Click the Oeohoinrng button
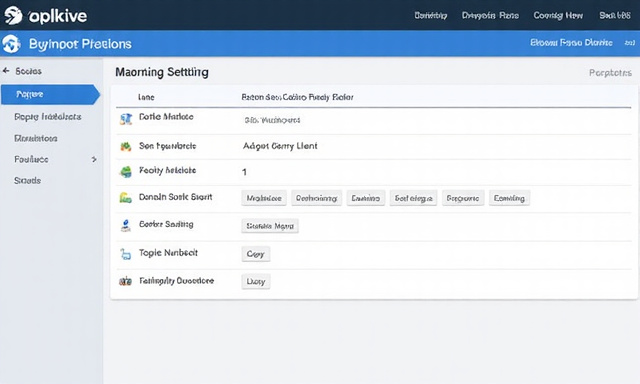 tap(317, 198)
